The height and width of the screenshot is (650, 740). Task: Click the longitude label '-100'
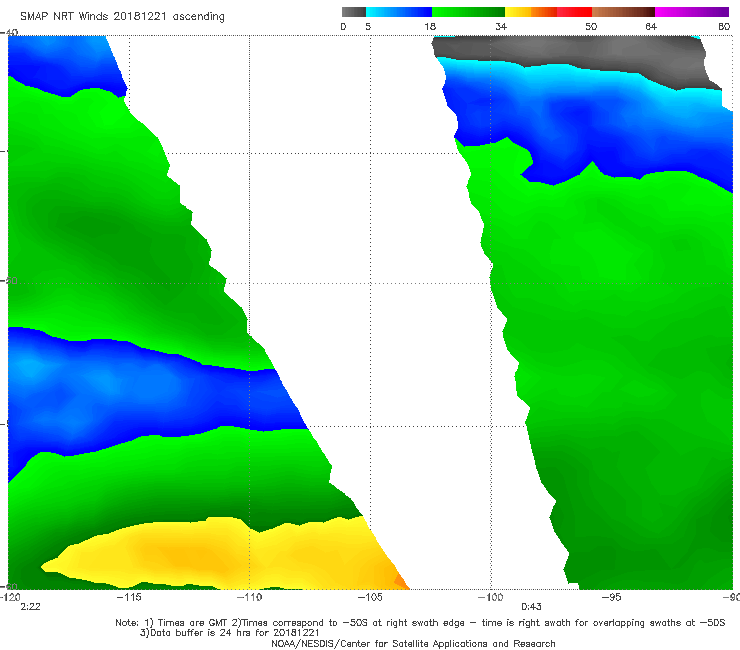[x=490, y=598]
